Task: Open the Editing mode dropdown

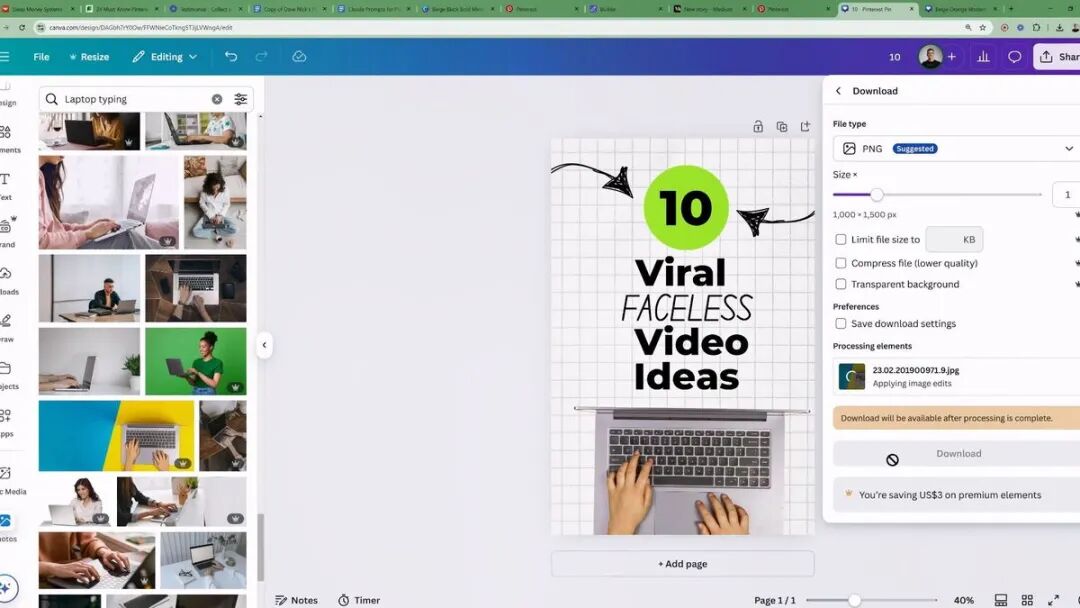Action: pos(165,56)
